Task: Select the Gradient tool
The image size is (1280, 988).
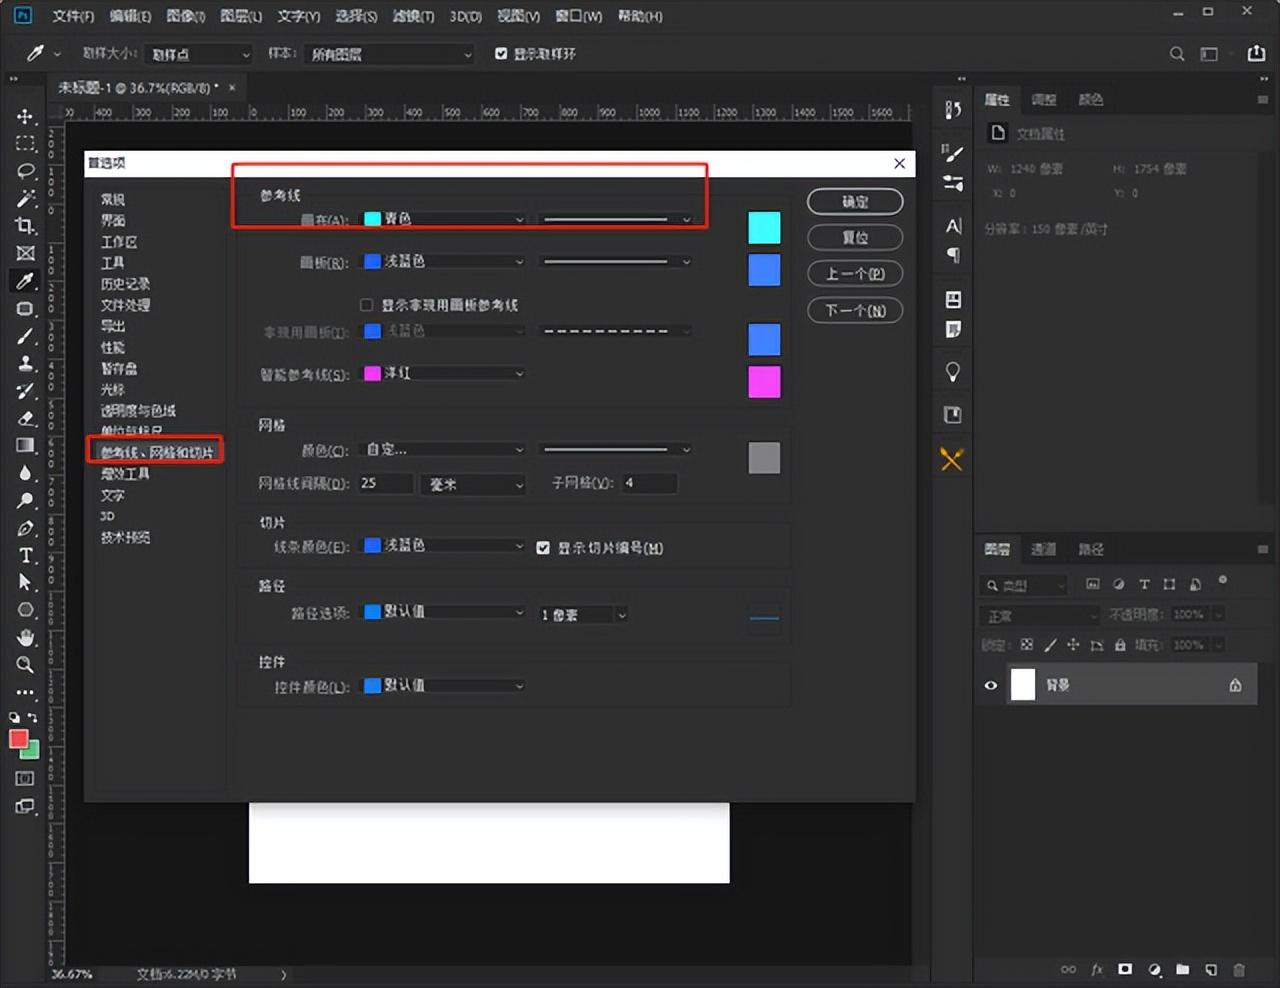Action: (x=25, y=446)
